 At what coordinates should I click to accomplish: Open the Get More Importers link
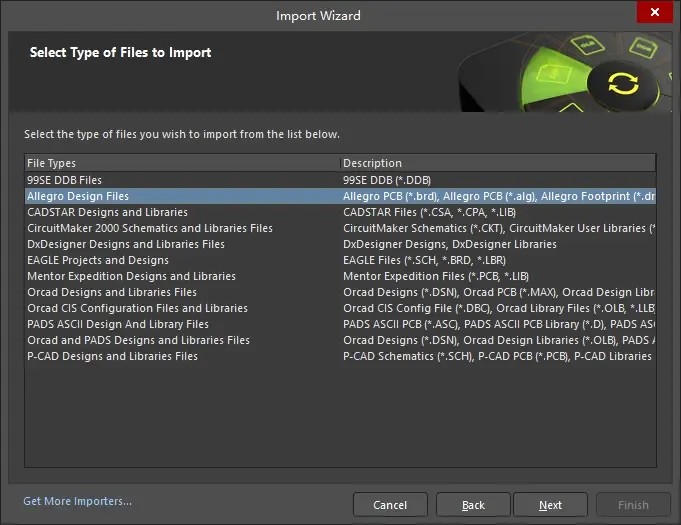point(77,501)
